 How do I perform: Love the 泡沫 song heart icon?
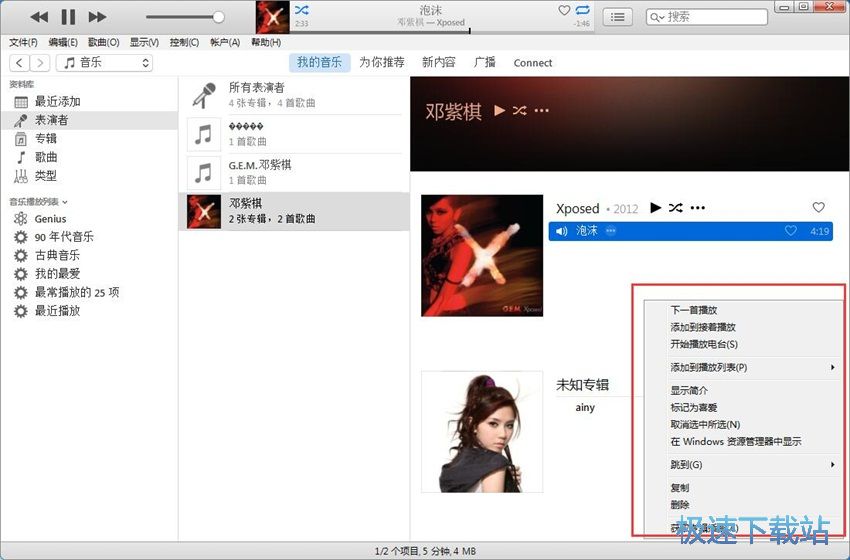coord(791,231)
